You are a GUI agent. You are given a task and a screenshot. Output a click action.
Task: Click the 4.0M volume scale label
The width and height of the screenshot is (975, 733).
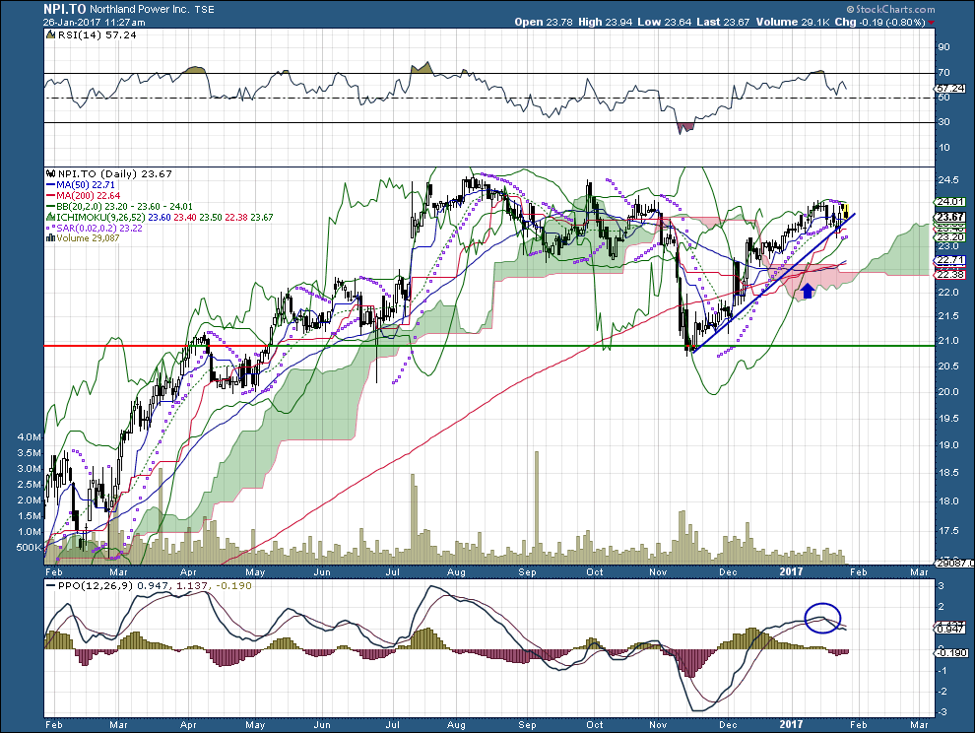pyautogui.click(x=29, y=437)
